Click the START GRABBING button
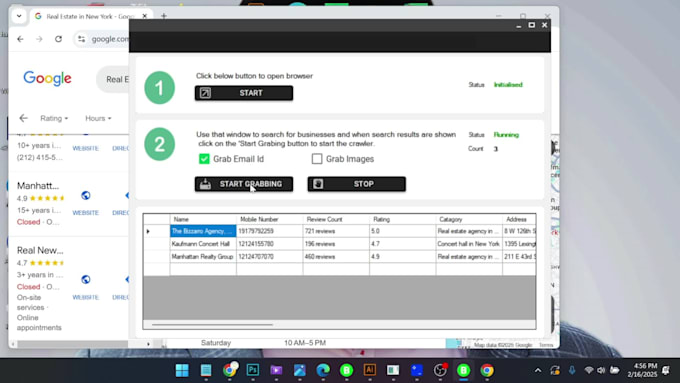Viewport: 680px width, 383px height. click(244, 184)
